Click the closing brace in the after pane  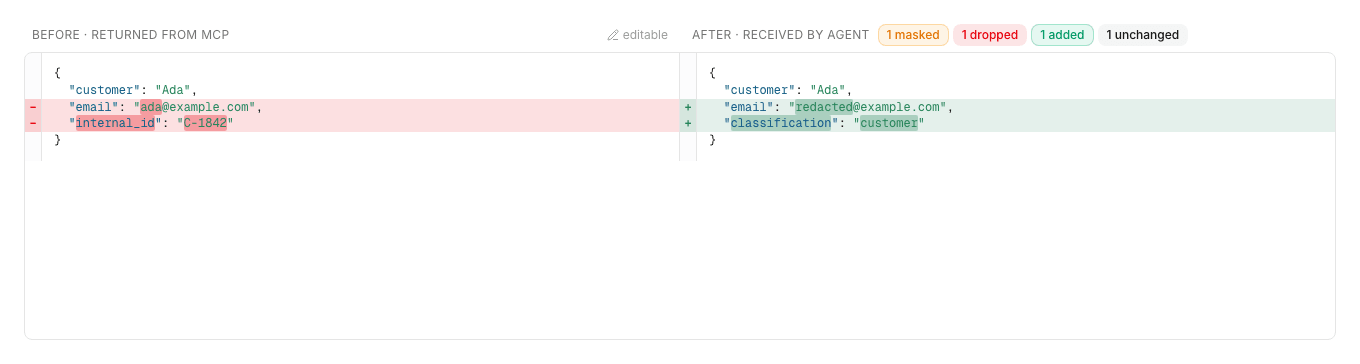coord(713,140)
